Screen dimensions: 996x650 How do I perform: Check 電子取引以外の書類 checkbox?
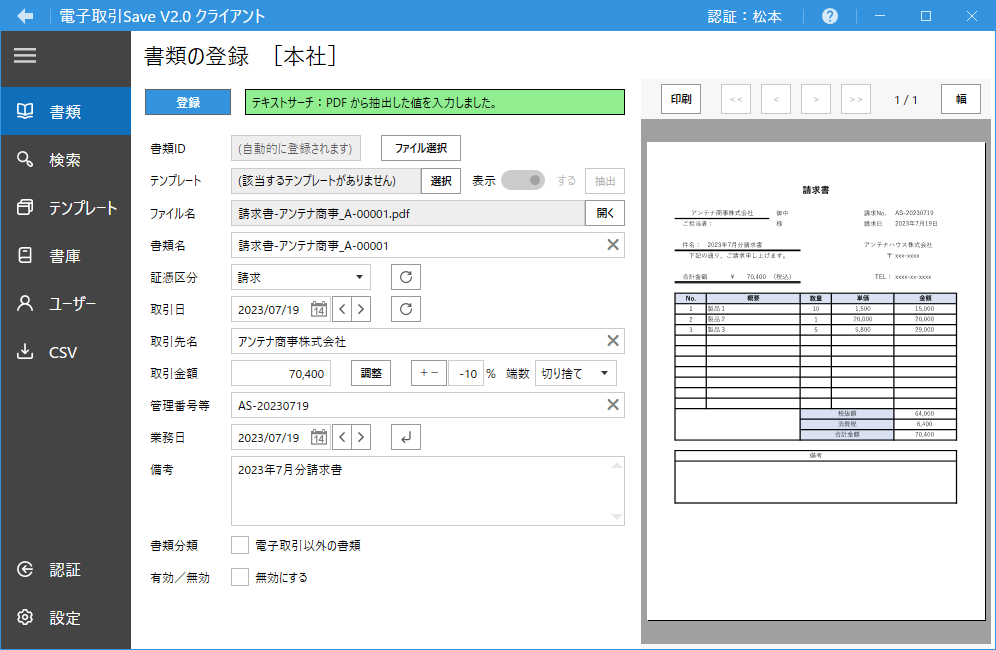point(240,545)
